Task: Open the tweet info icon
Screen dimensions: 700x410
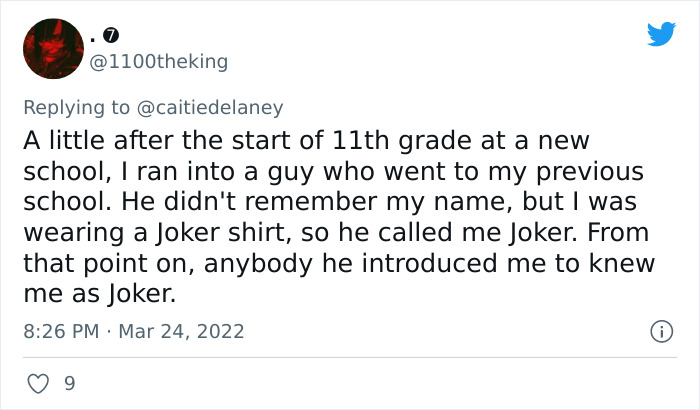Action: (x=660, y=330)
